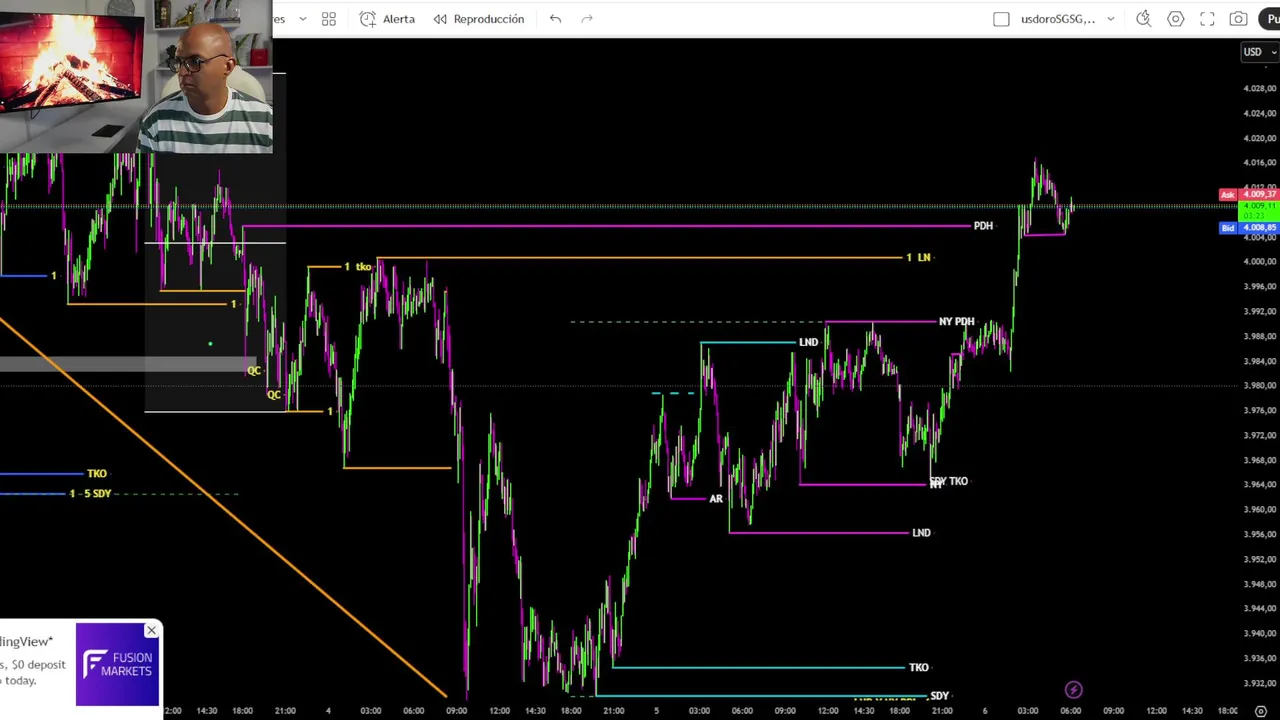Expand the indicators dropdown chevron
This screenshot has height=720, width=1280.
[303, 19]
